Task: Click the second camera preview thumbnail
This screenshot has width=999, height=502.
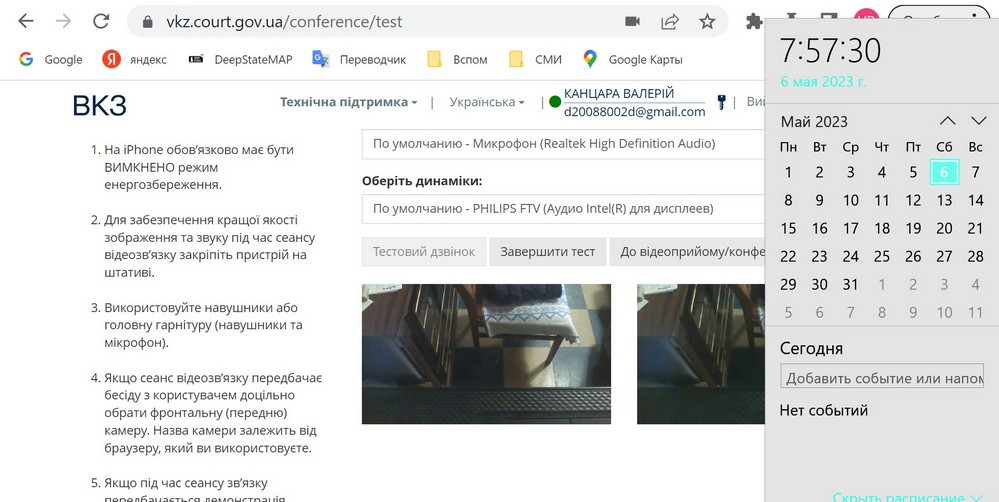Action: click(x=701, y=354)
